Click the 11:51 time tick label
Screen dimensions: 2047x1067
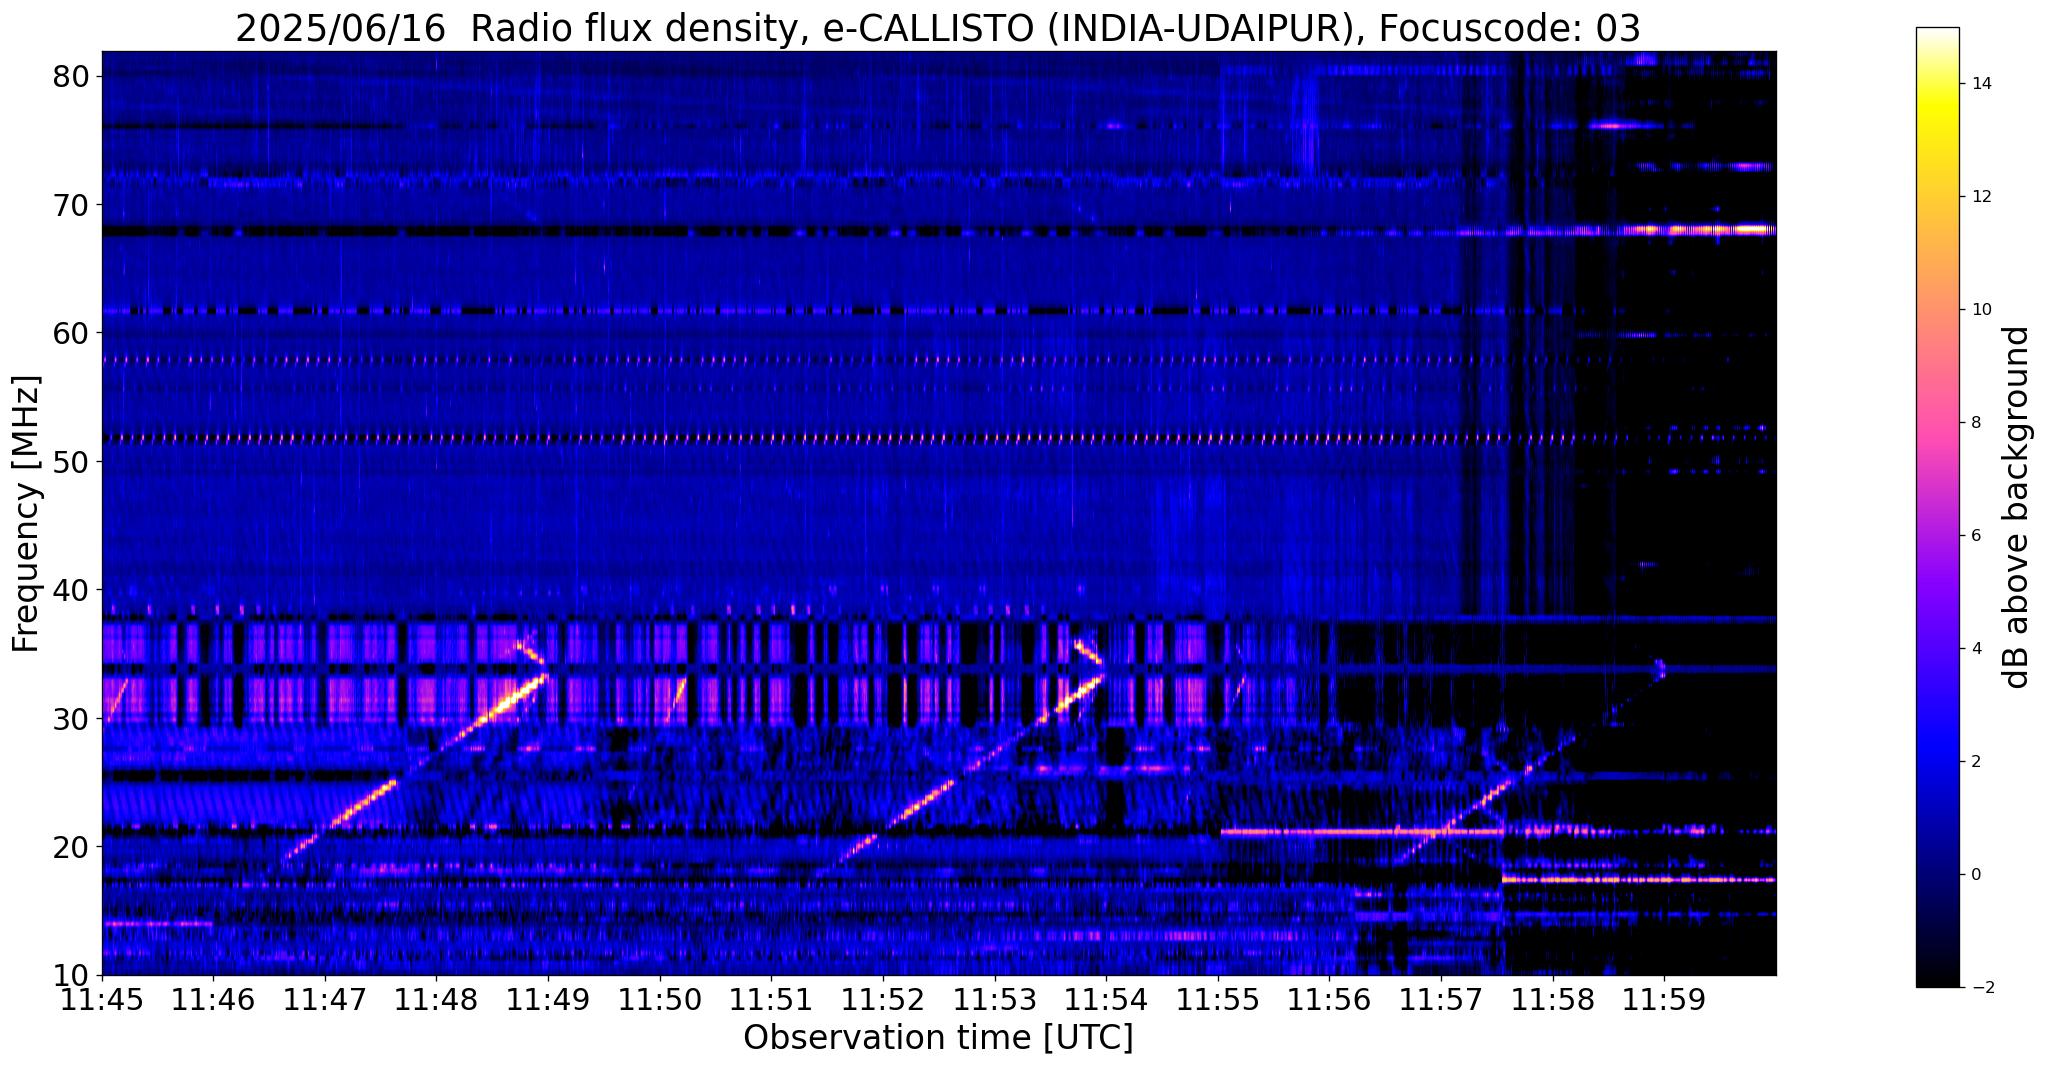tap(771, 1000)
